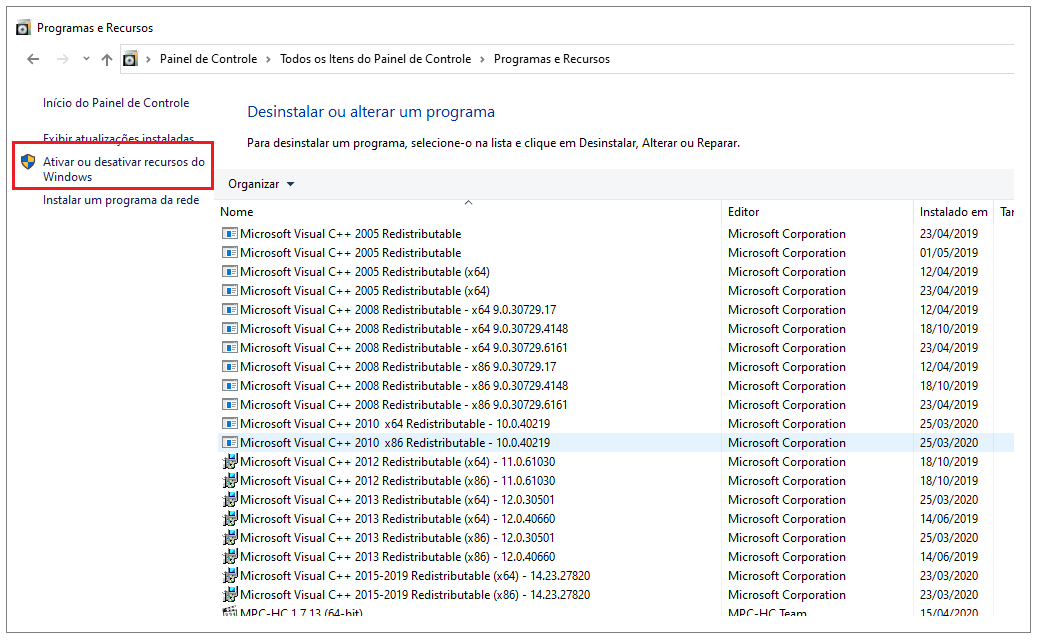Click the Programas e Recursos breadcrumb
This screenshot has height=640, width=1037.
pyautogui.click(x=552, y=59)
